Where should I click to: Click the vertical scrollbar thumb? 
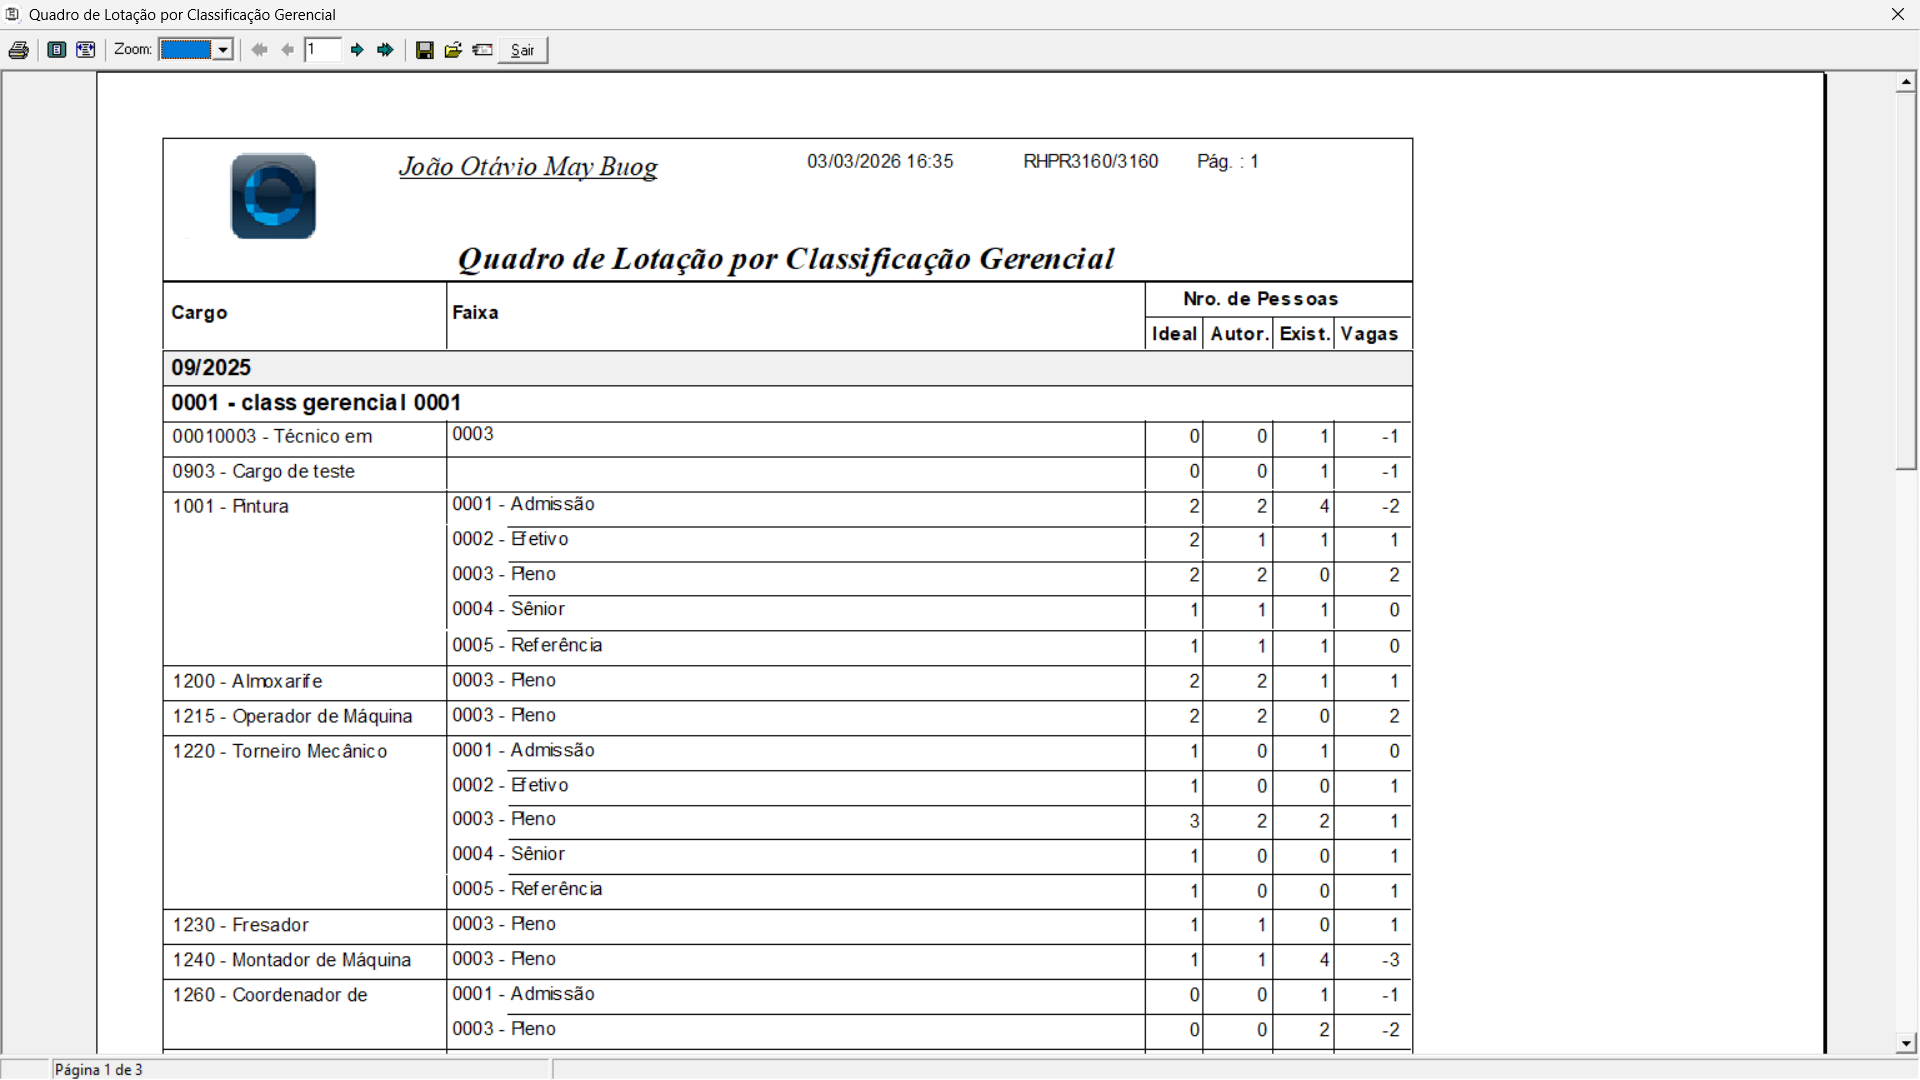point(1906,280)
